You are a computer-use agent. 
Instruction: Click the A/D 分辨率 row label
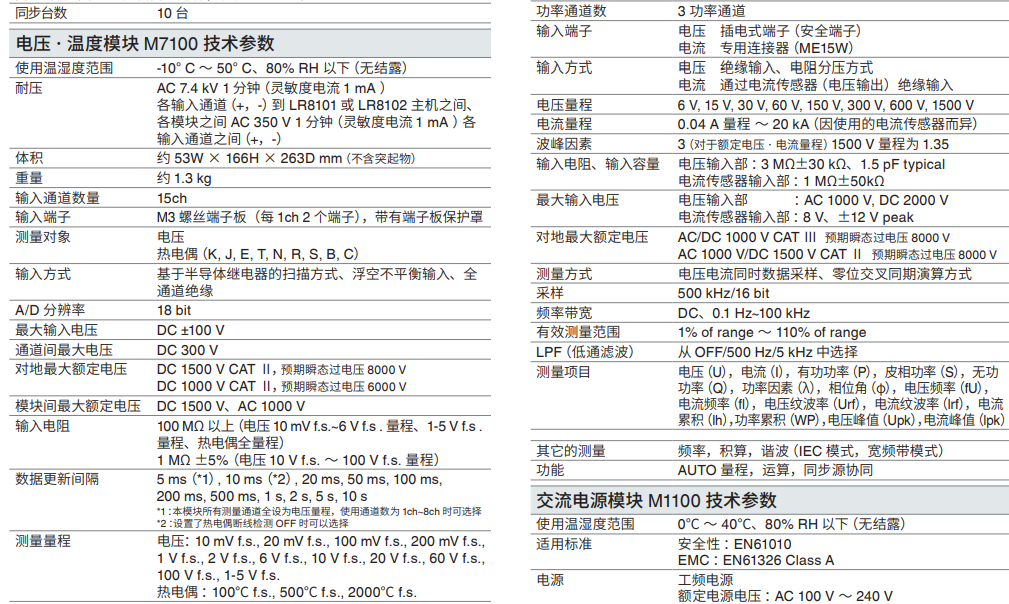point(48,311)
